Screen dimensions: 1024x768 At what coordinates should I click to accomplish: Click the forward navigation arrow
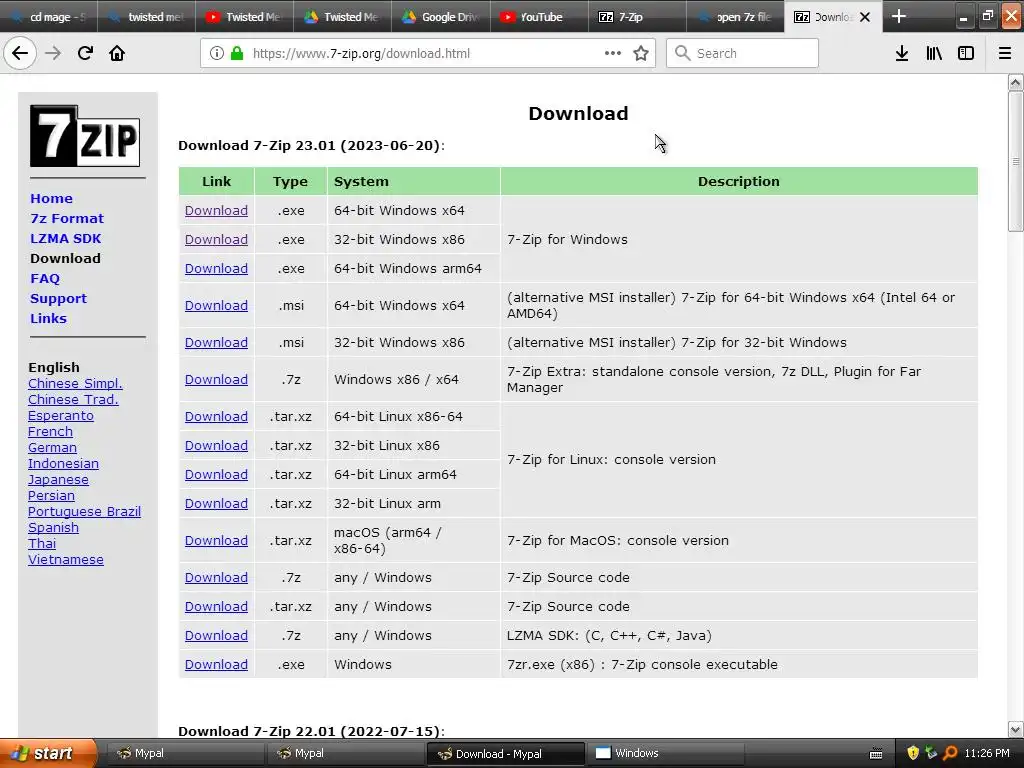[x=53, y=54]
